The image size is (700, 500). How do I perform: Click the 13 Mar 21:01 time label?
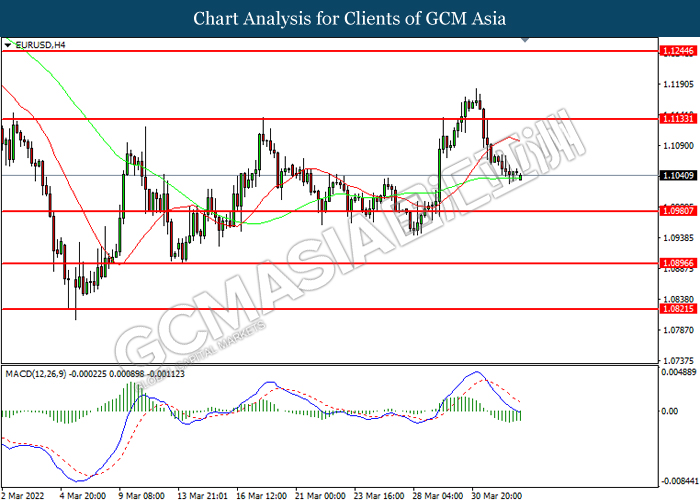coord(203,496)
